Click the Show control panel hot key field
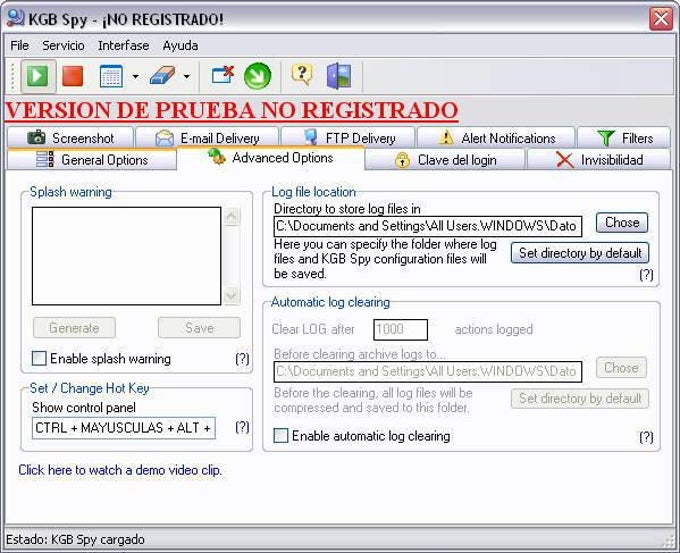680x553 pixels. (x=124, y=428)
